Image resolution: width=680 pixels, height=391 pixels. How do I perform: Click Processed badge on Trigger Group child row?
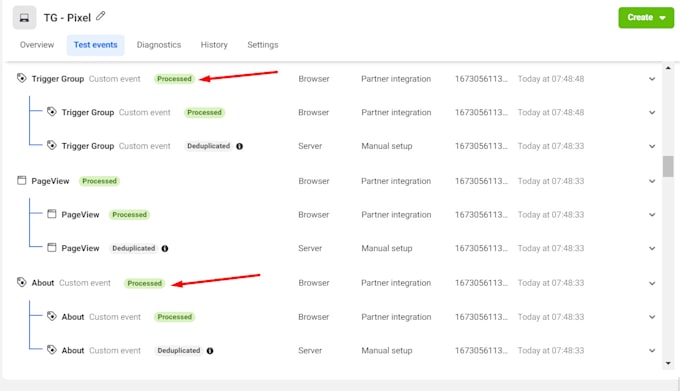(x=204, y=112)
